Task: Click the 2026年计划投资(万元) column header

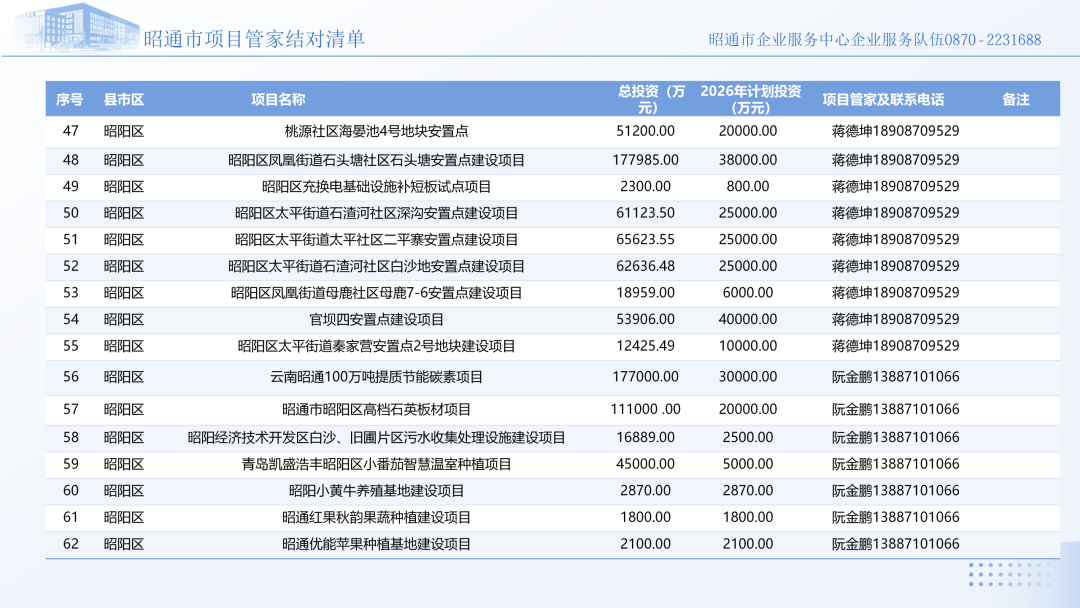Action: pyautogui.click(x=751, y=100)
